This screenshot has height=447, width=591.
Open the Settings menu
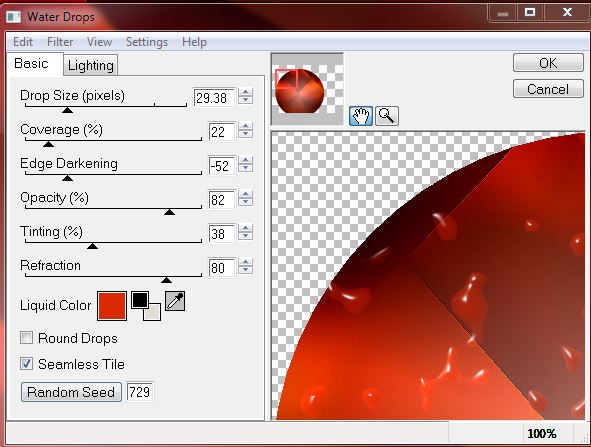point(147,42)
